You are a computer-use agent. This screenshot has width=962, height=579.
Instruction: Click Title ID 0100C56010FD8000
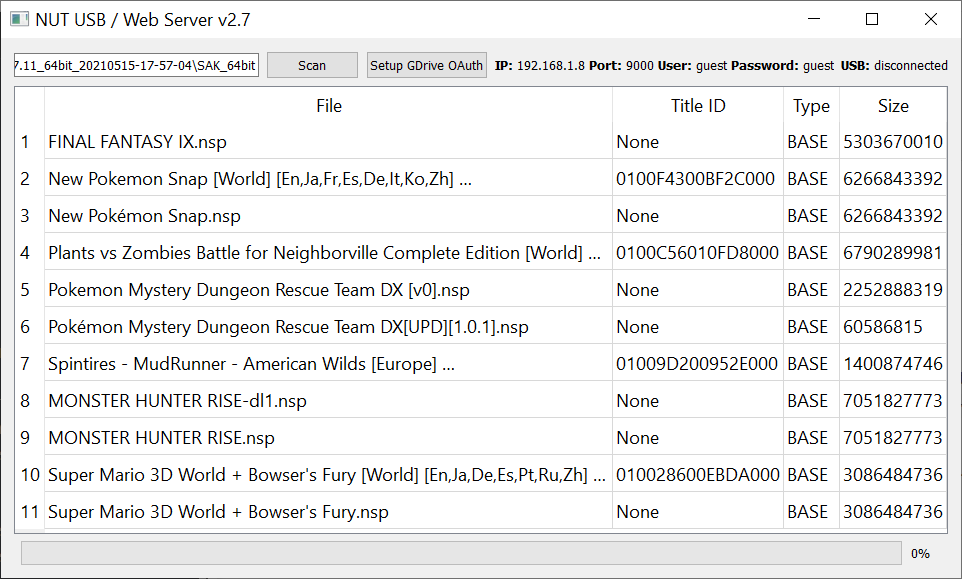click(697, 253)
